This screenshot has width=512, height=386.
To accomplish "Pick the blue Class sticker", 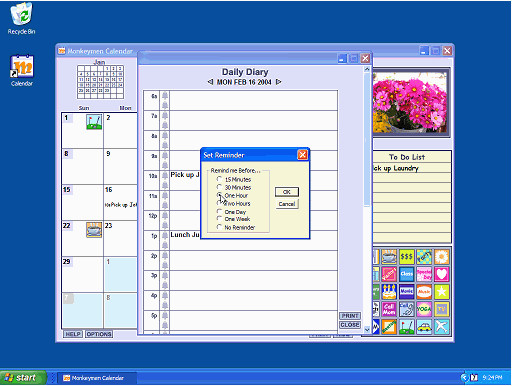I will click(x=407, y=274).
